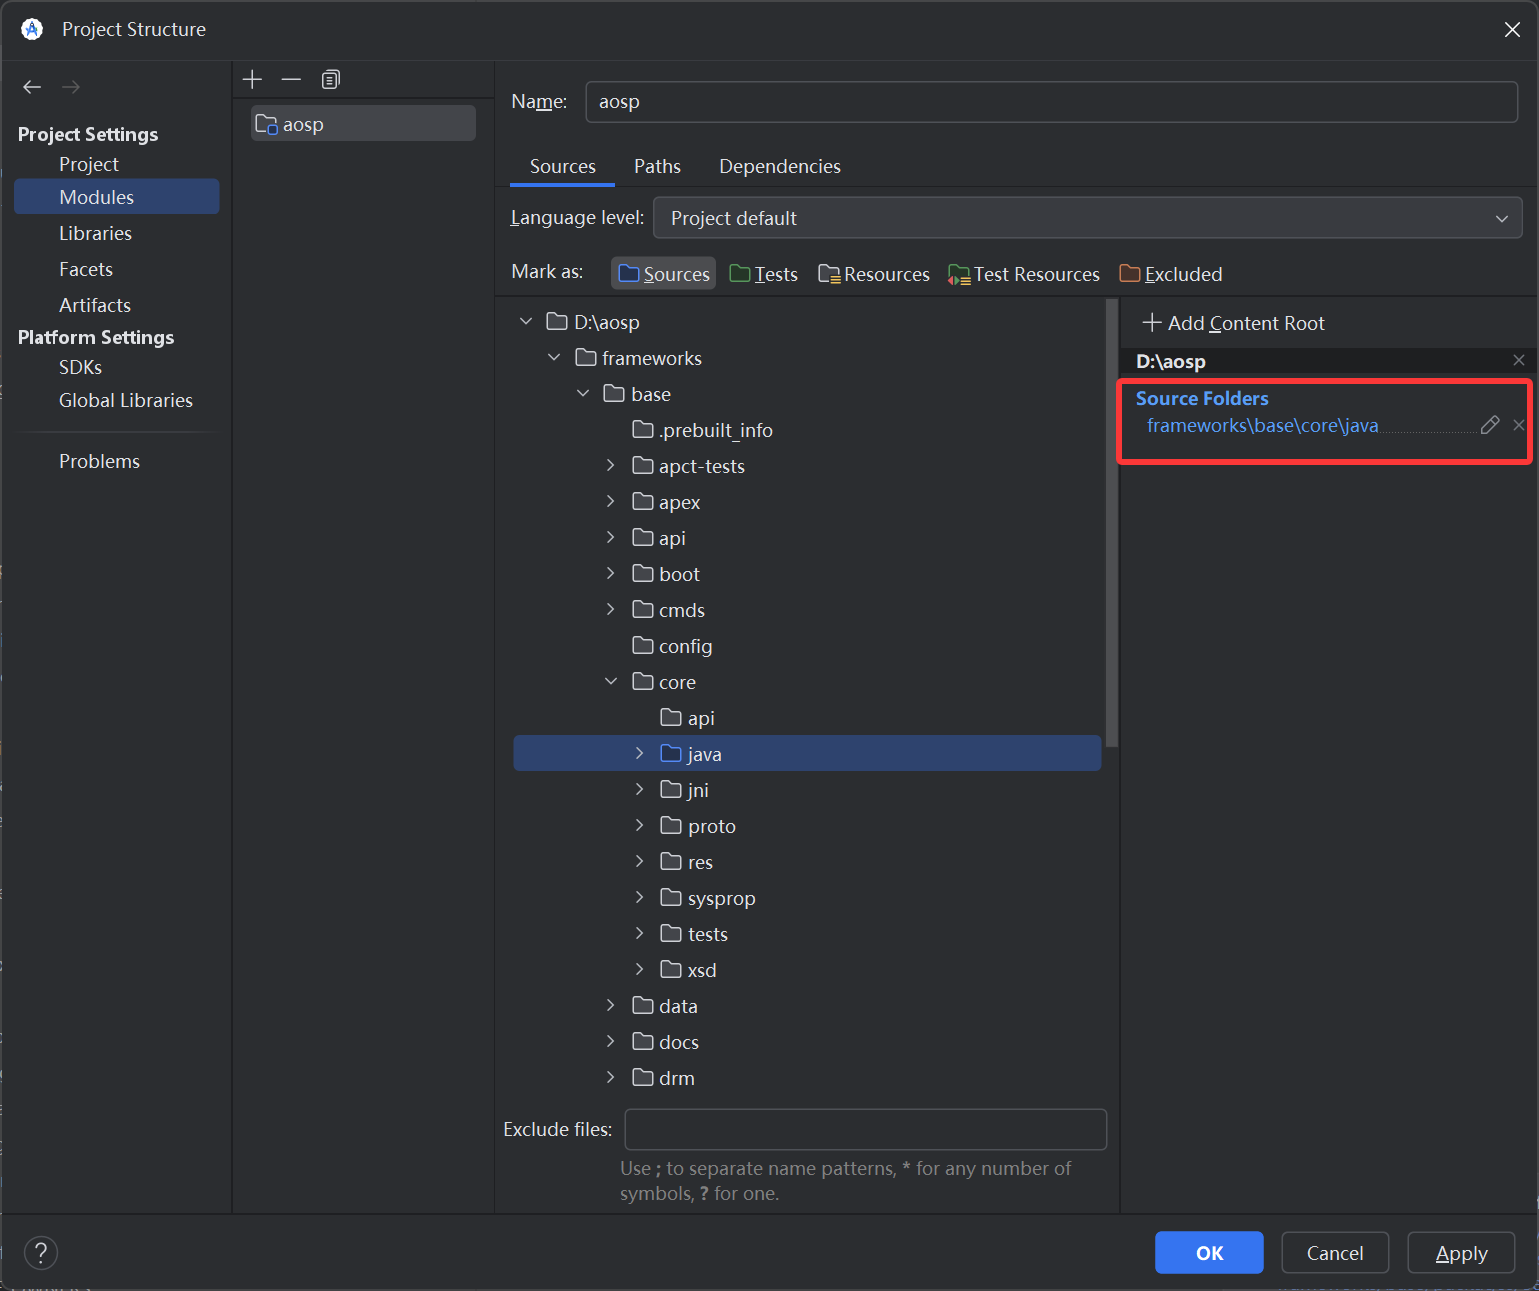Screen dimensions: 1539x1291
Task: Mark selected folder as Resources
Action: pyautogui.click(x=874, y=273)
